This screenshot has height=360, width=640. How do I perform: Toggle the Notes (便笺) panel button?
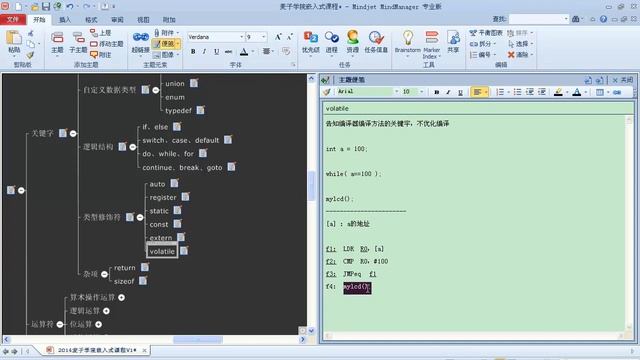click(165, 44)
